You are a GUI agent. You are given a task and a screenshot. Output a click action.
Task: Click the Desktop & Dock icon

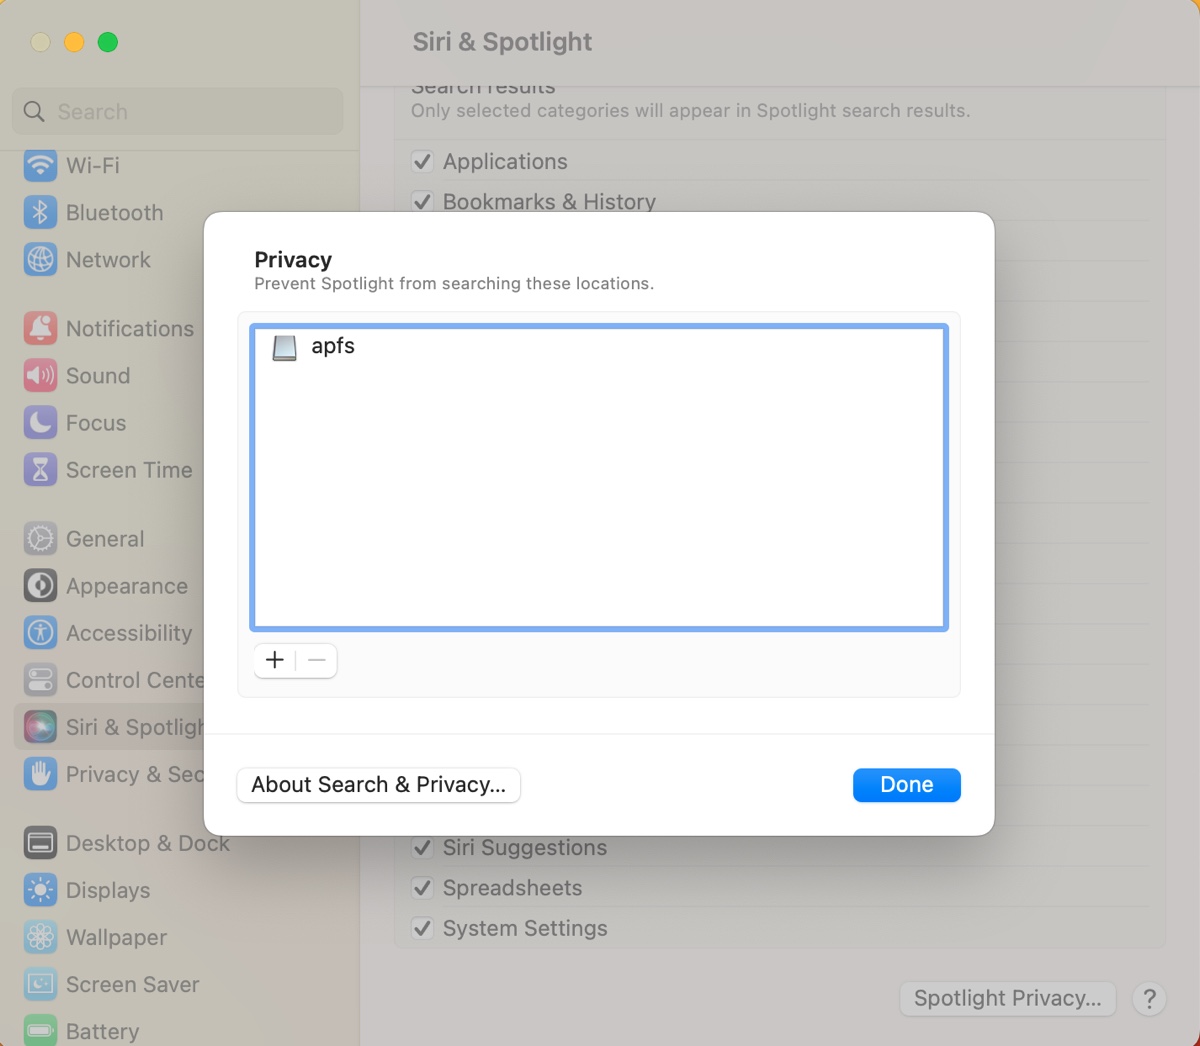[40, 843]
